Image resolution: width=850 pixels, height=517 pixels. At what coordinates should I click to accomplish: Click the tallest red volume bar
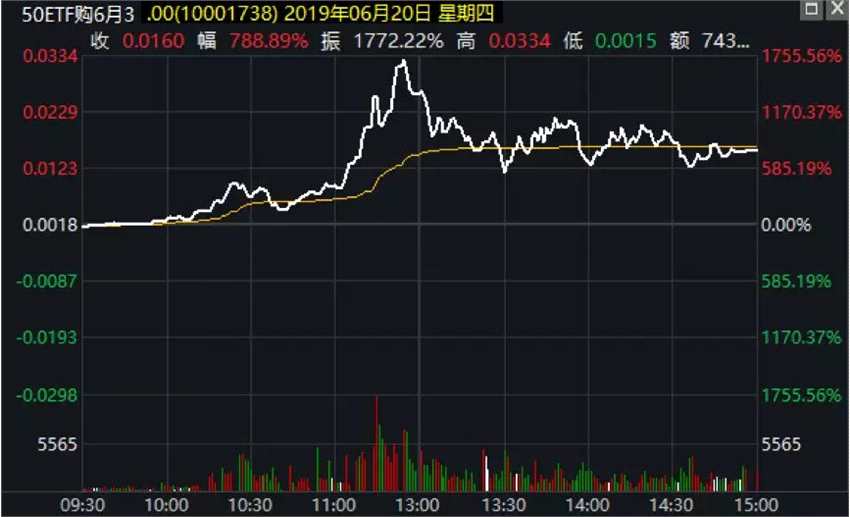(376, 443)
